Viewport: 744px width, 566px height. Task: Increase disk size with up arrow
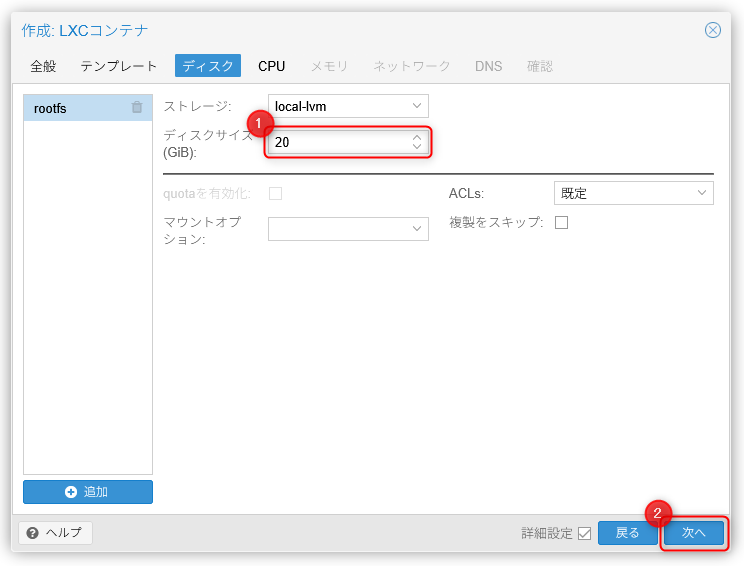point(417,138)
